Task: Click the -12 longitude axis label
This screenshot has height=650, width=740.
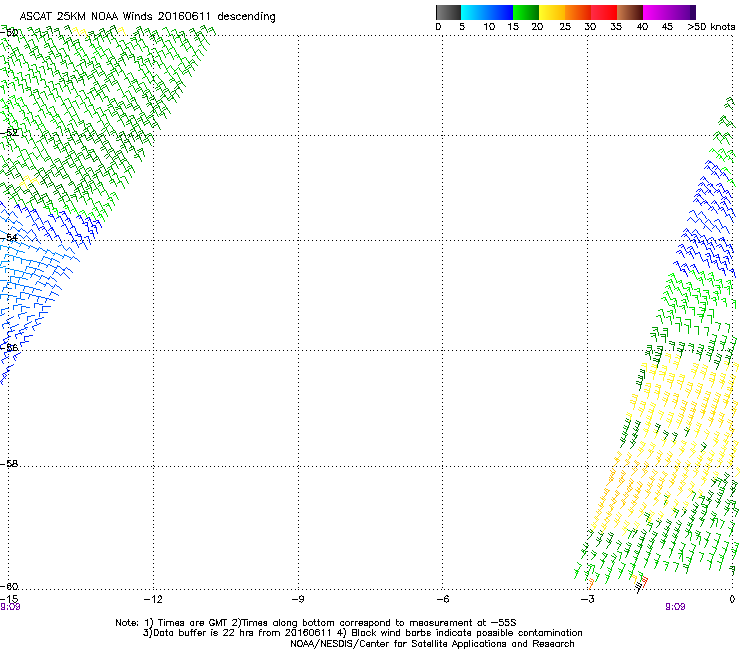Action: pos(153,599)
